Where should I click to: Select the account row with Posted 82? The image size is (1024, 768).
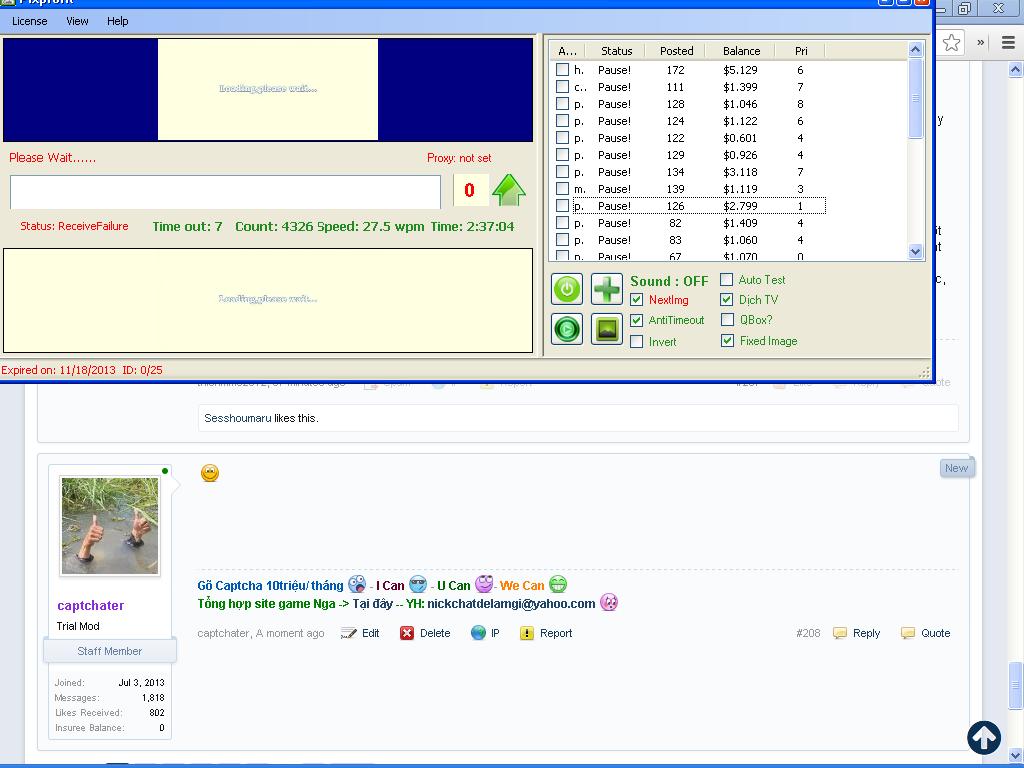click(x=692, y=223)
